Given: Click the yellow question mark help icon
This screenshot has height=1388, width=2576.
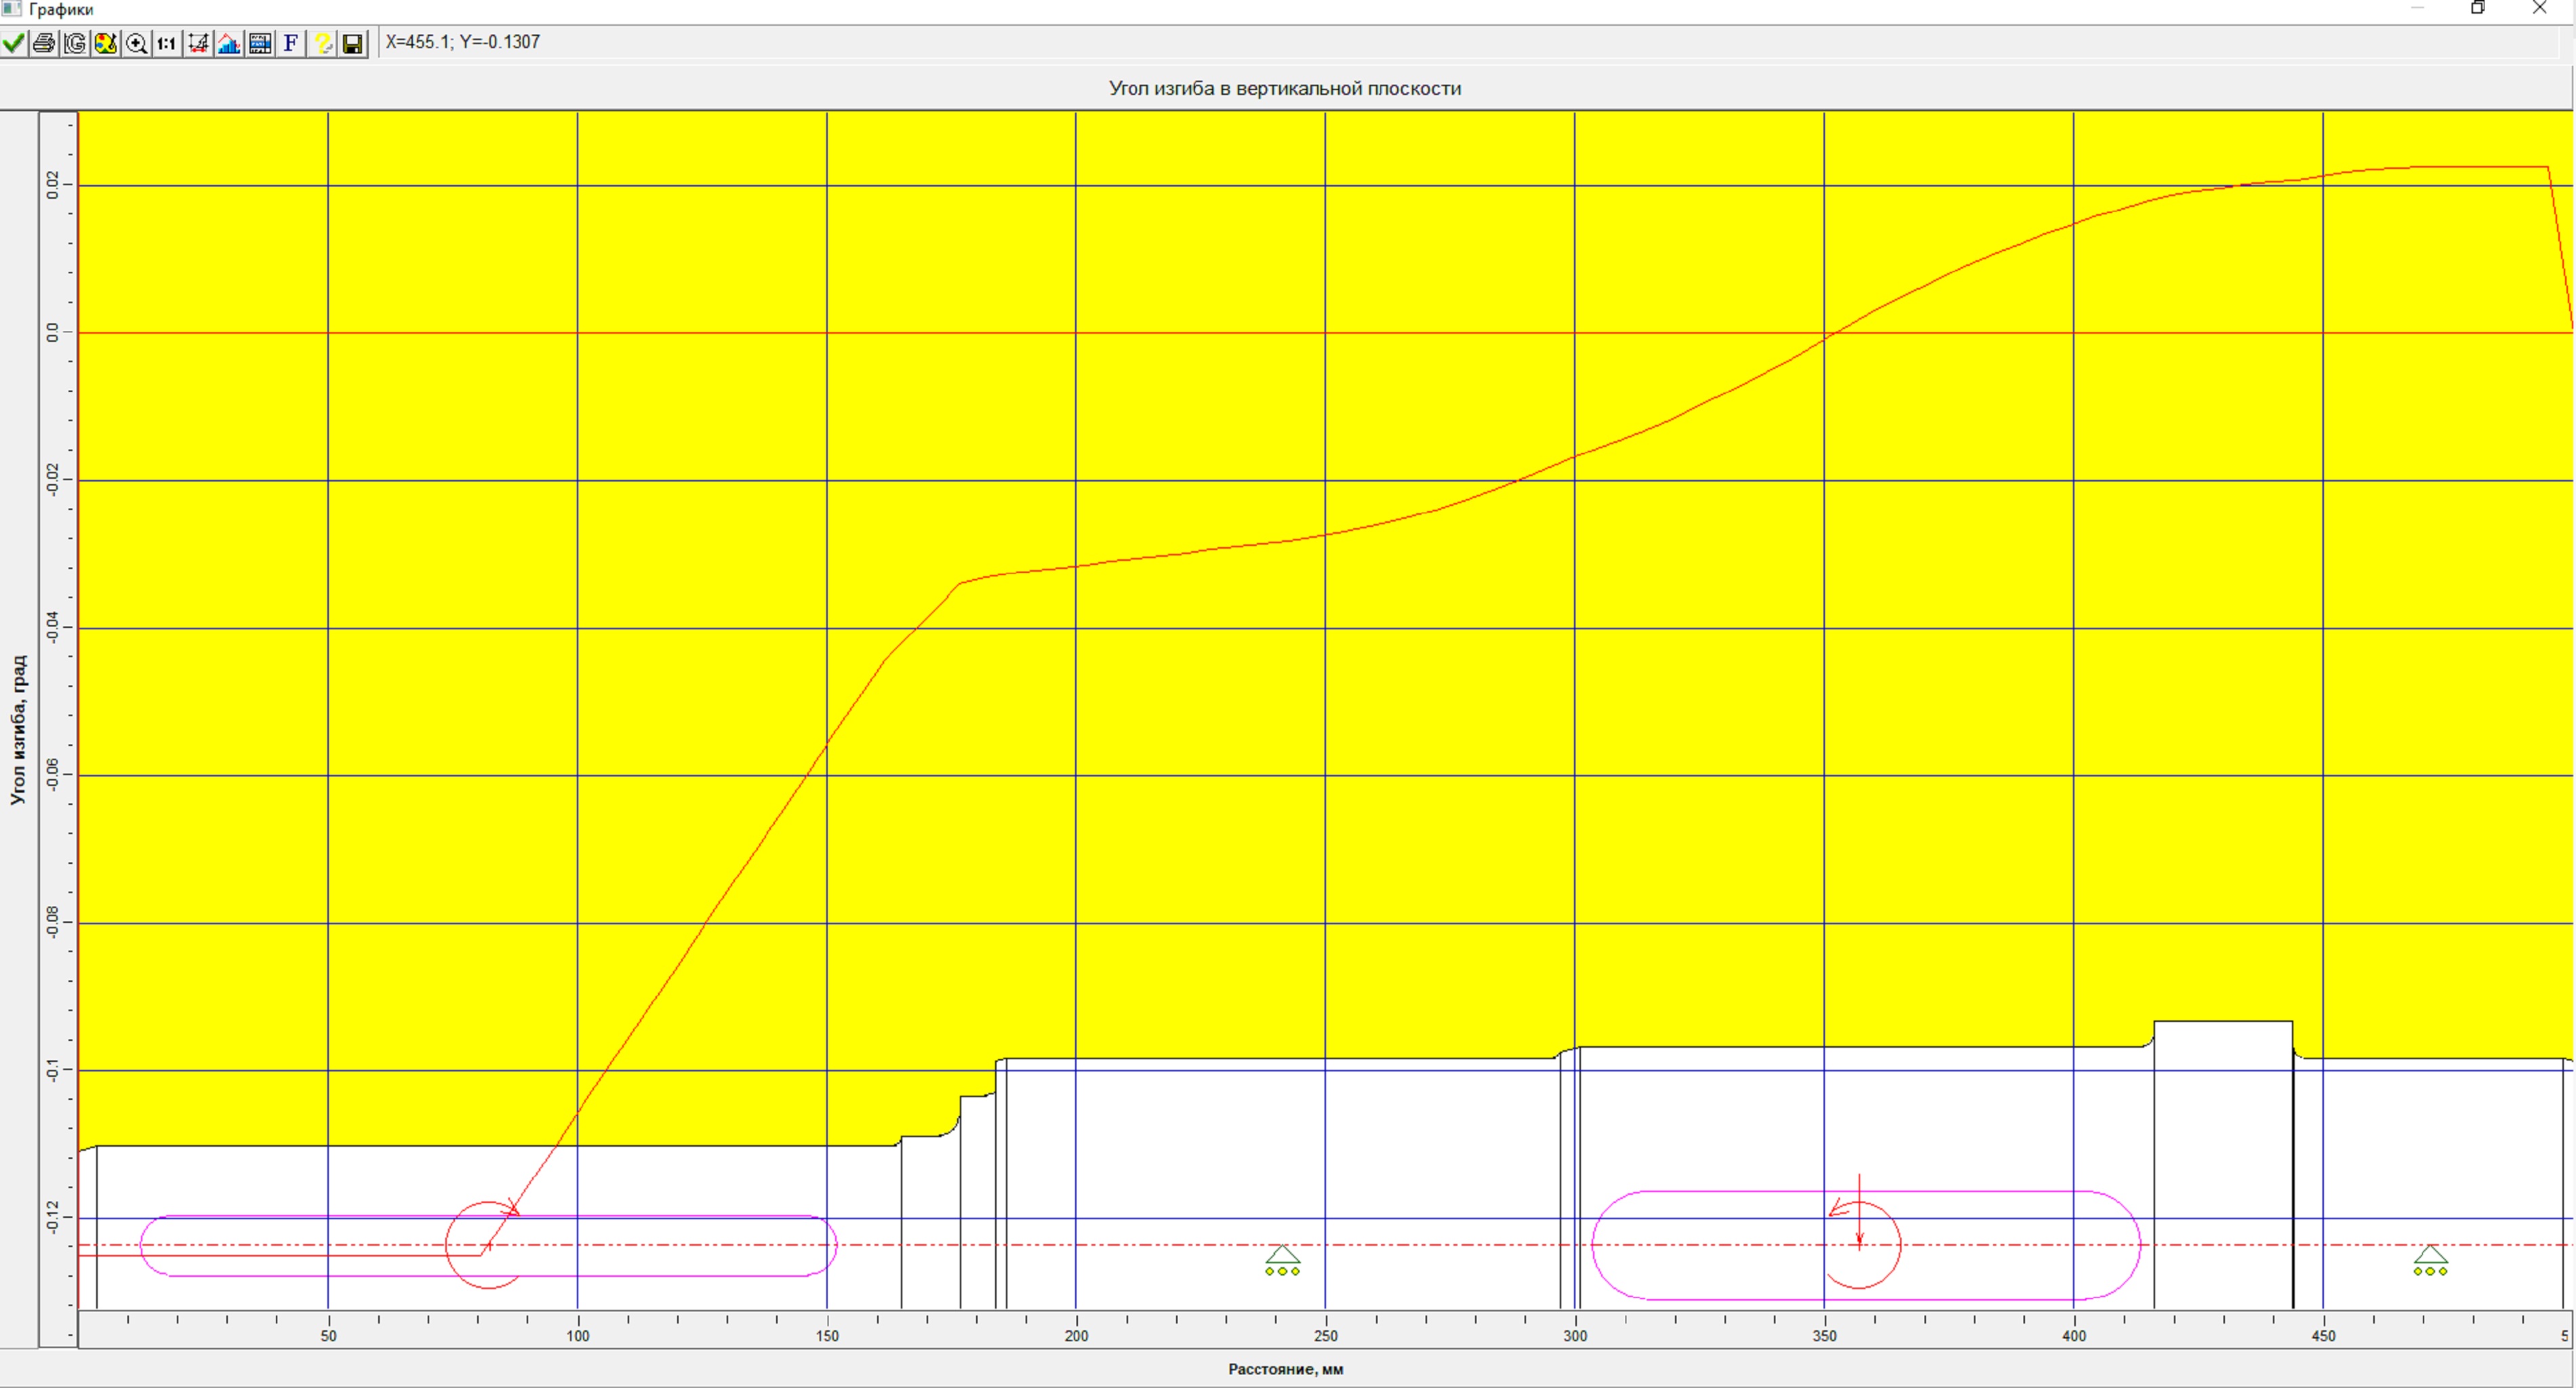Looking at the screenshot, I should point(322,43).
